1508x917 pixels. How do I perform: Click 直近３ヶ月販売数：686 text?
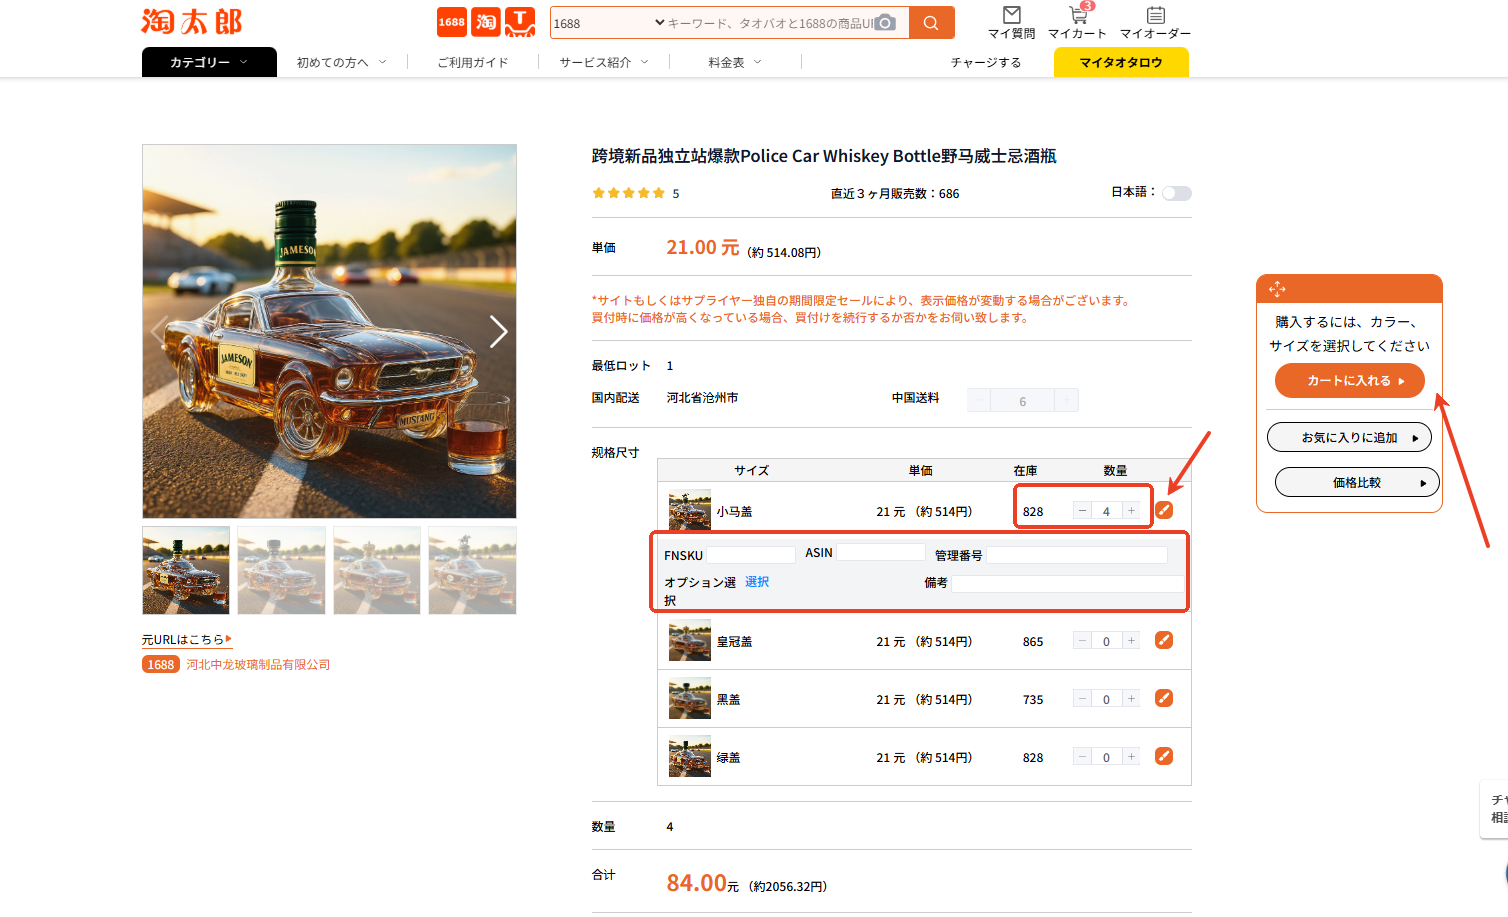tap(895, 194)
